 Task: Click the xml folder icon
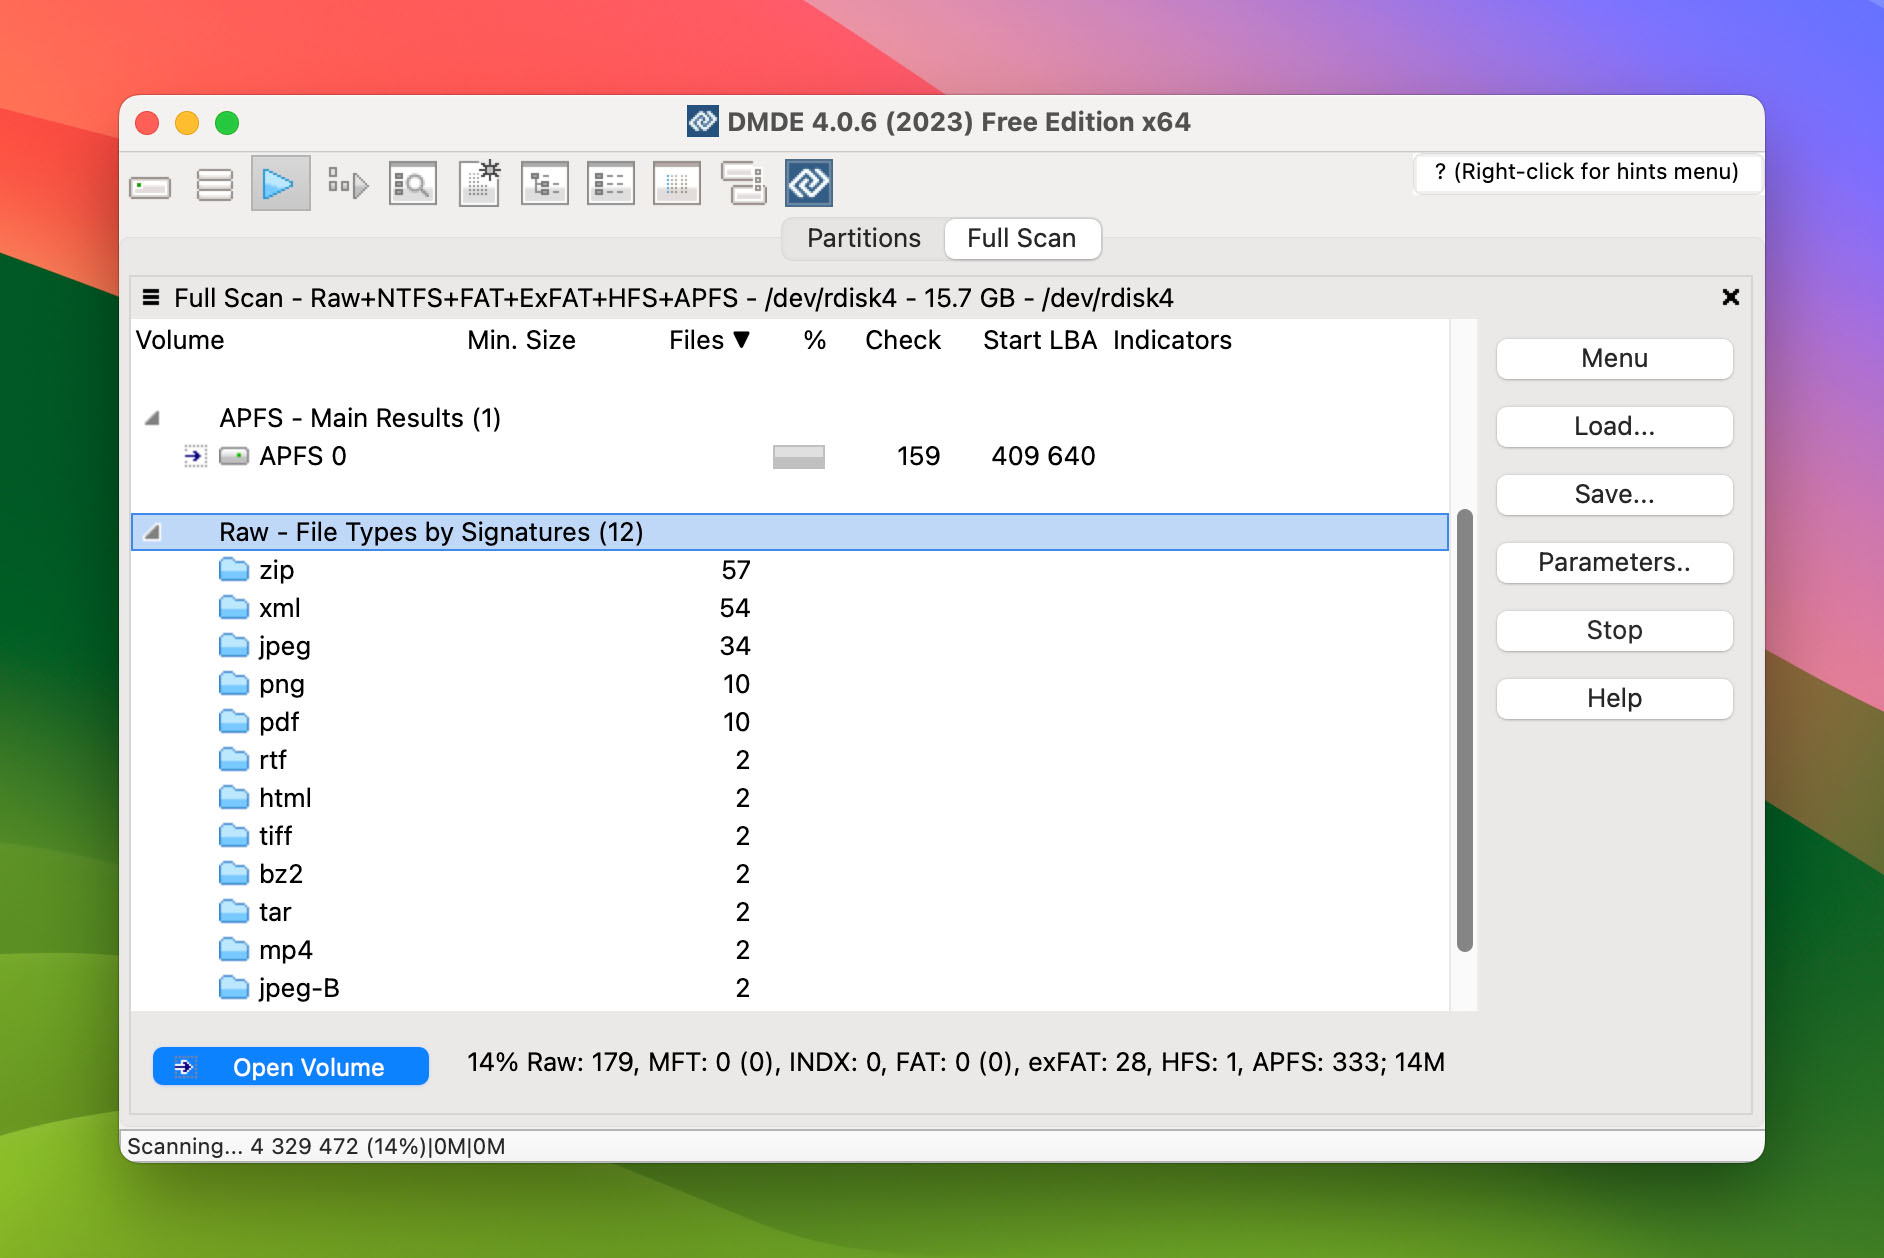coord(234,608)
